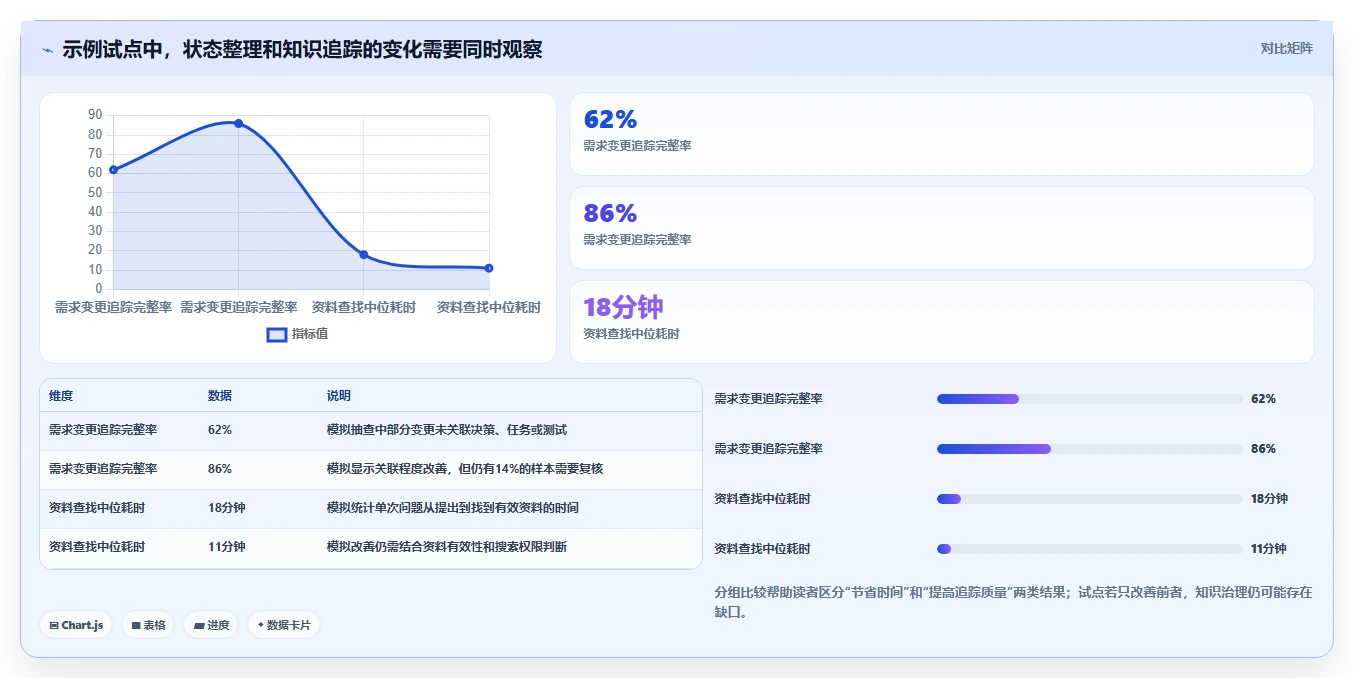This screenshot has width=1354, height=678.
Task: Click the last chart data point at 11
Action: pos(489,268)
